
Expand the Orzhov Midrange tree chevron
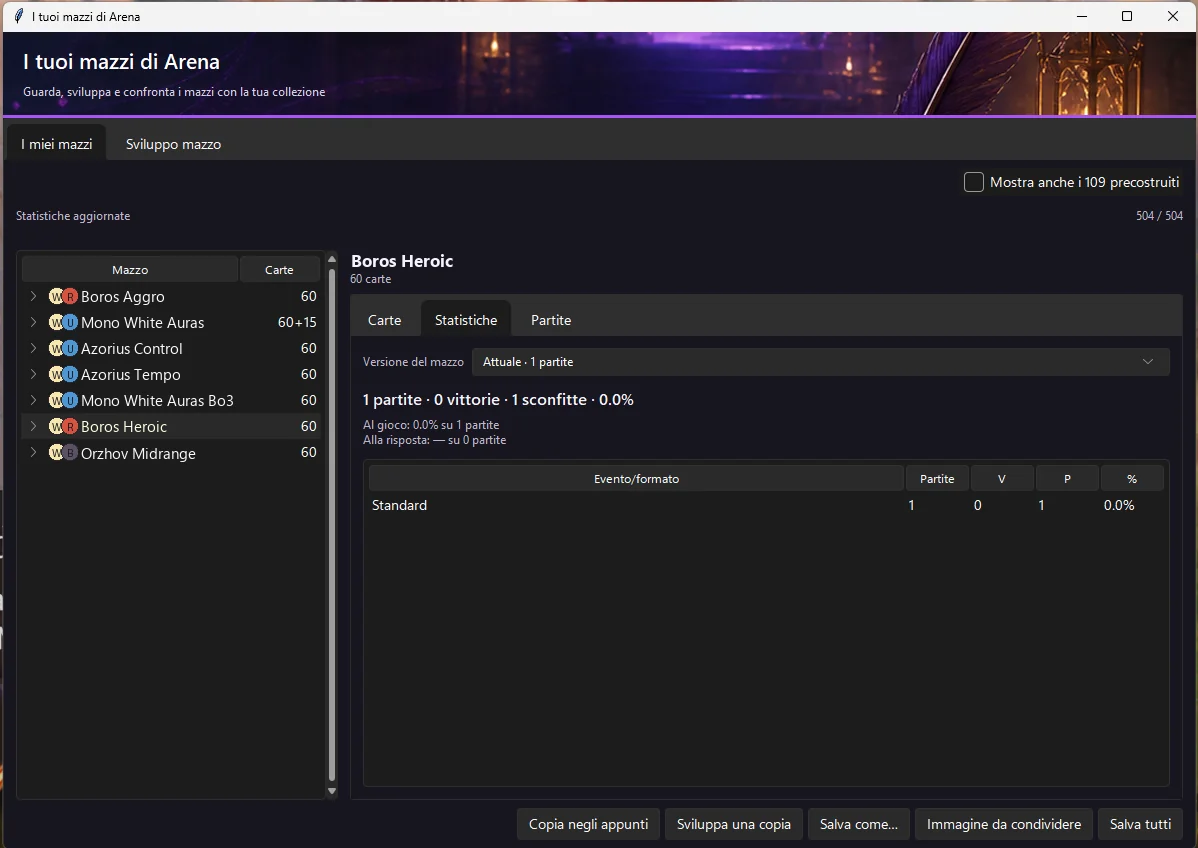[x=34, y=452]
